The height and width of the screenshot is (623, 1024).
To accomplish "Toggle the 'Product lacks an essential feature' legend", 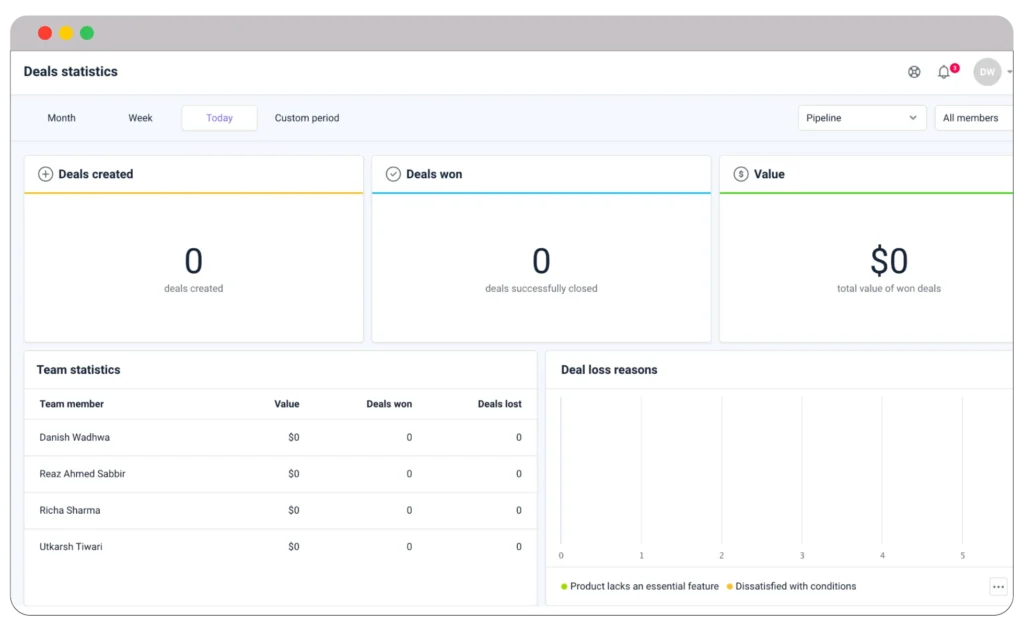I will (x=643, y=586).
